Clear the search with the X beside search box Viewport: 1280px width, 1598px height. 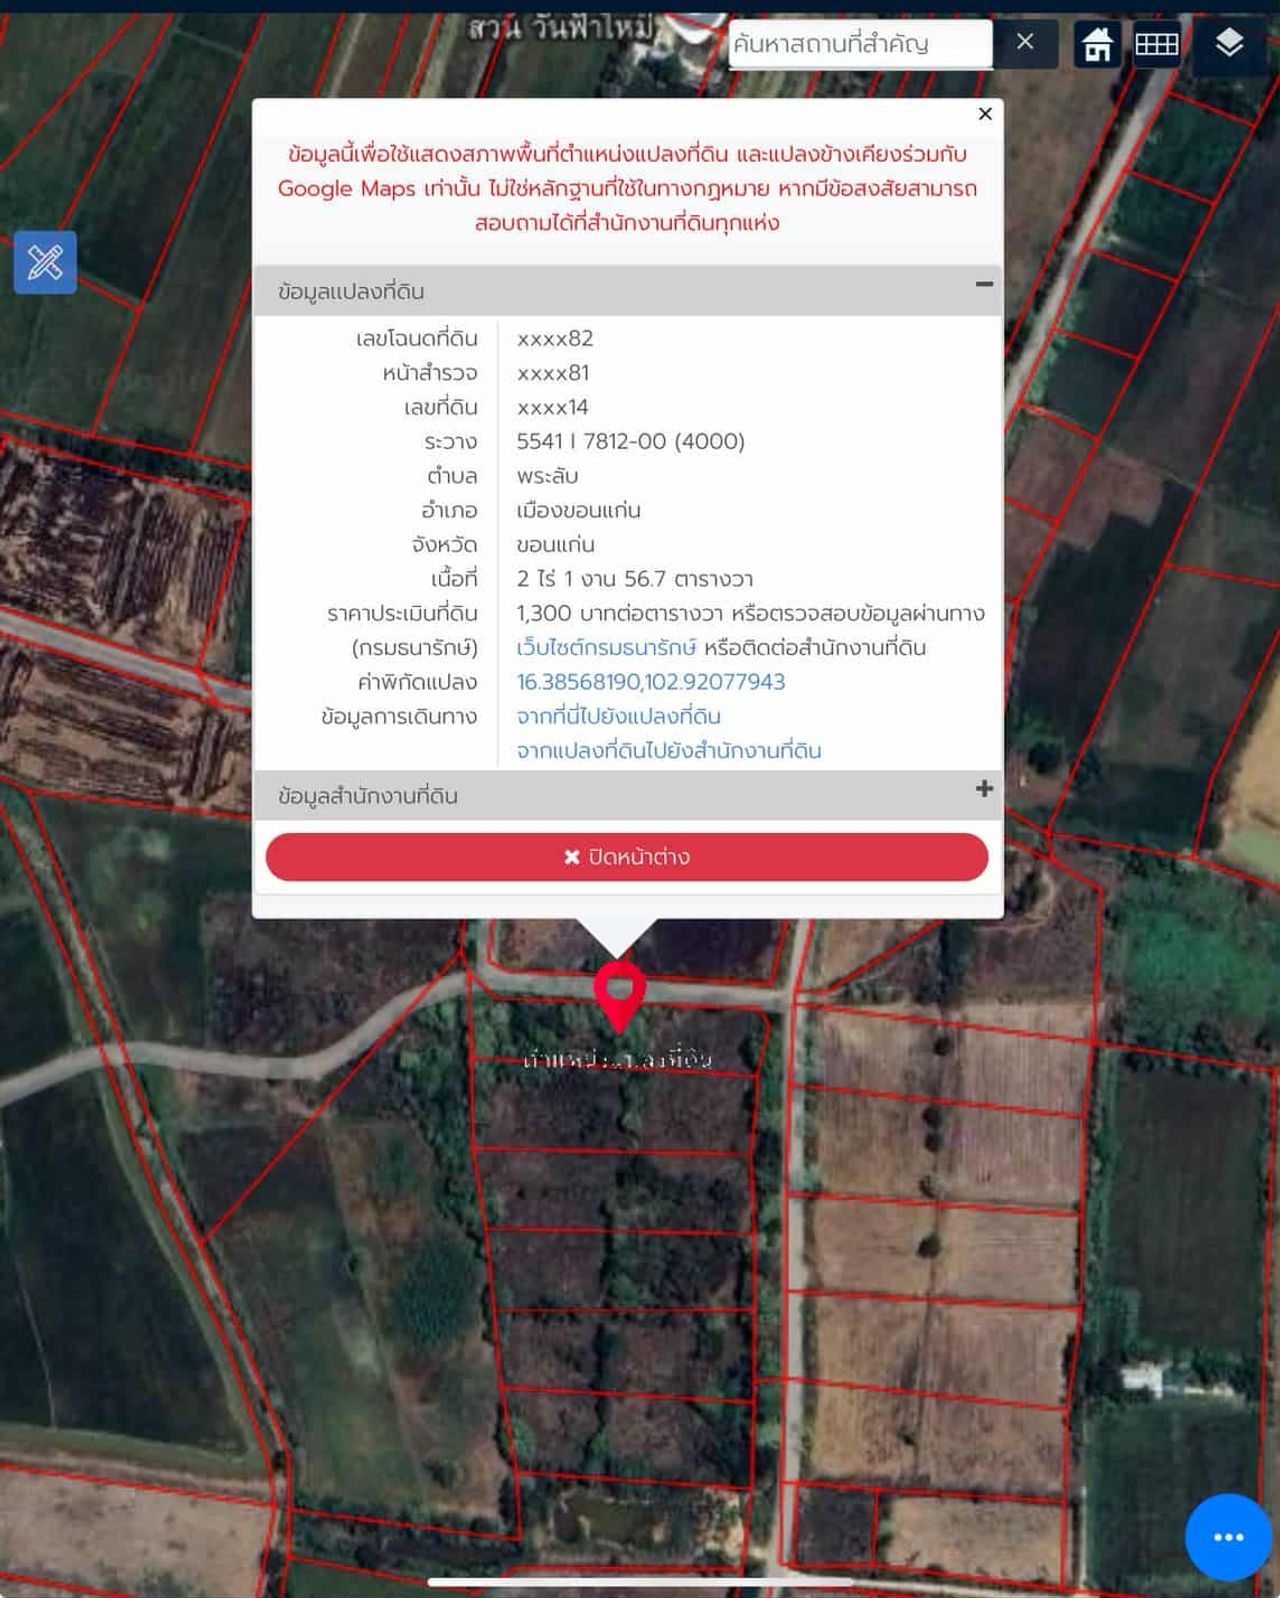[1025, 42]
